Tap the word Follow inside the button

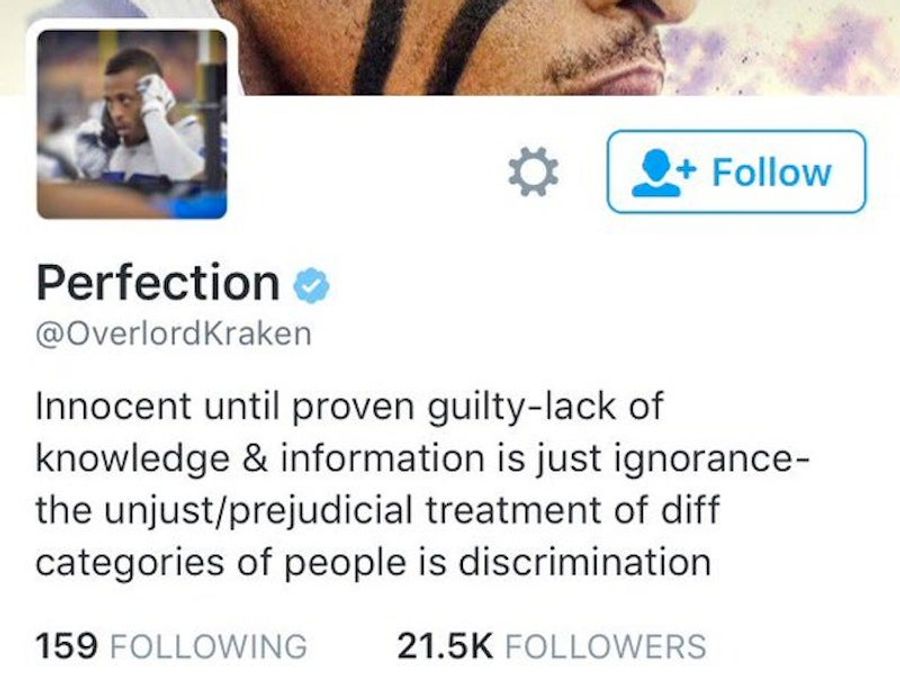[x=771, y=172]
